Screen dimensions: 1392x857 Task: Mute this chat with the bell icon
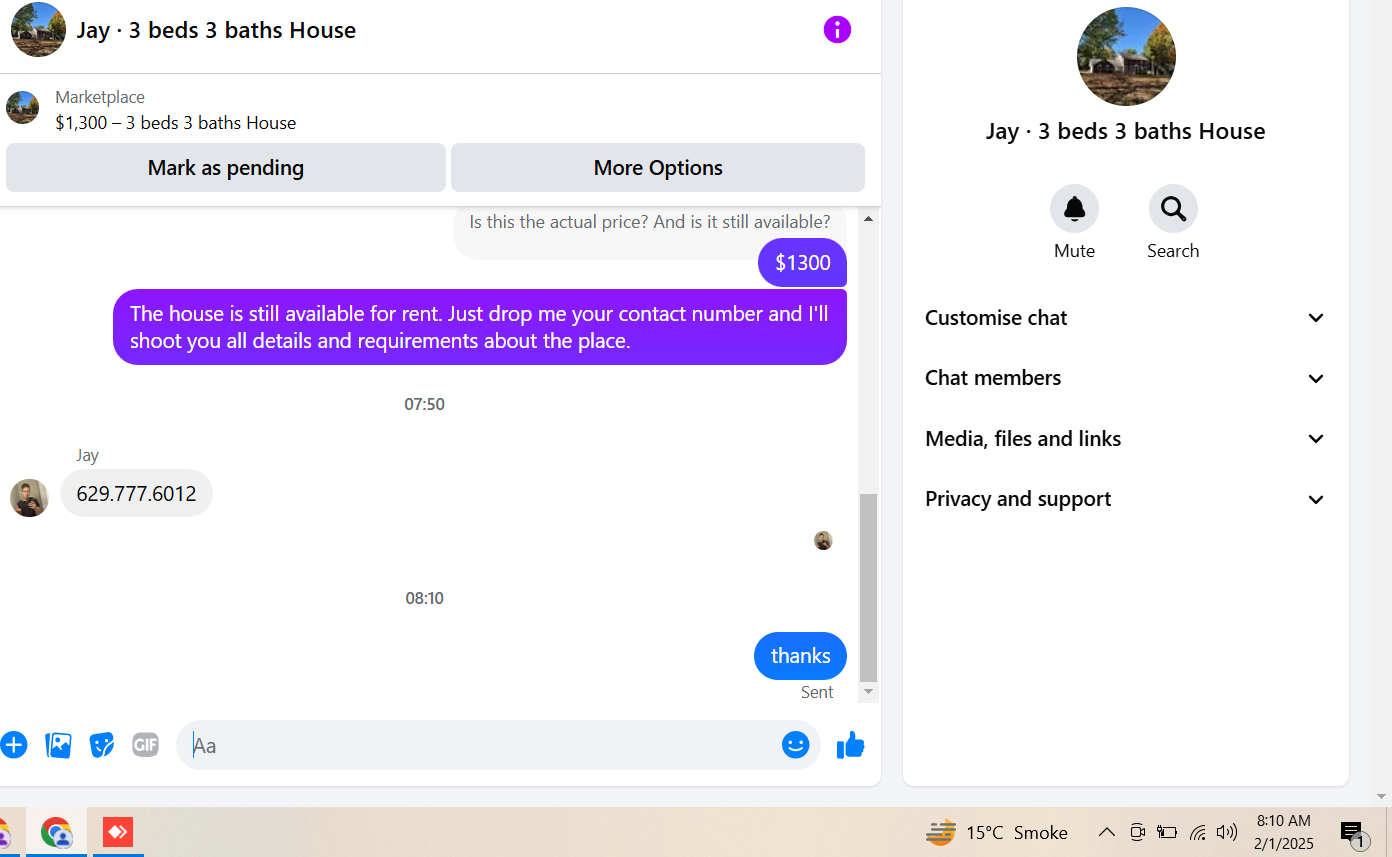pyautogui.click(x=1074, y=209)
